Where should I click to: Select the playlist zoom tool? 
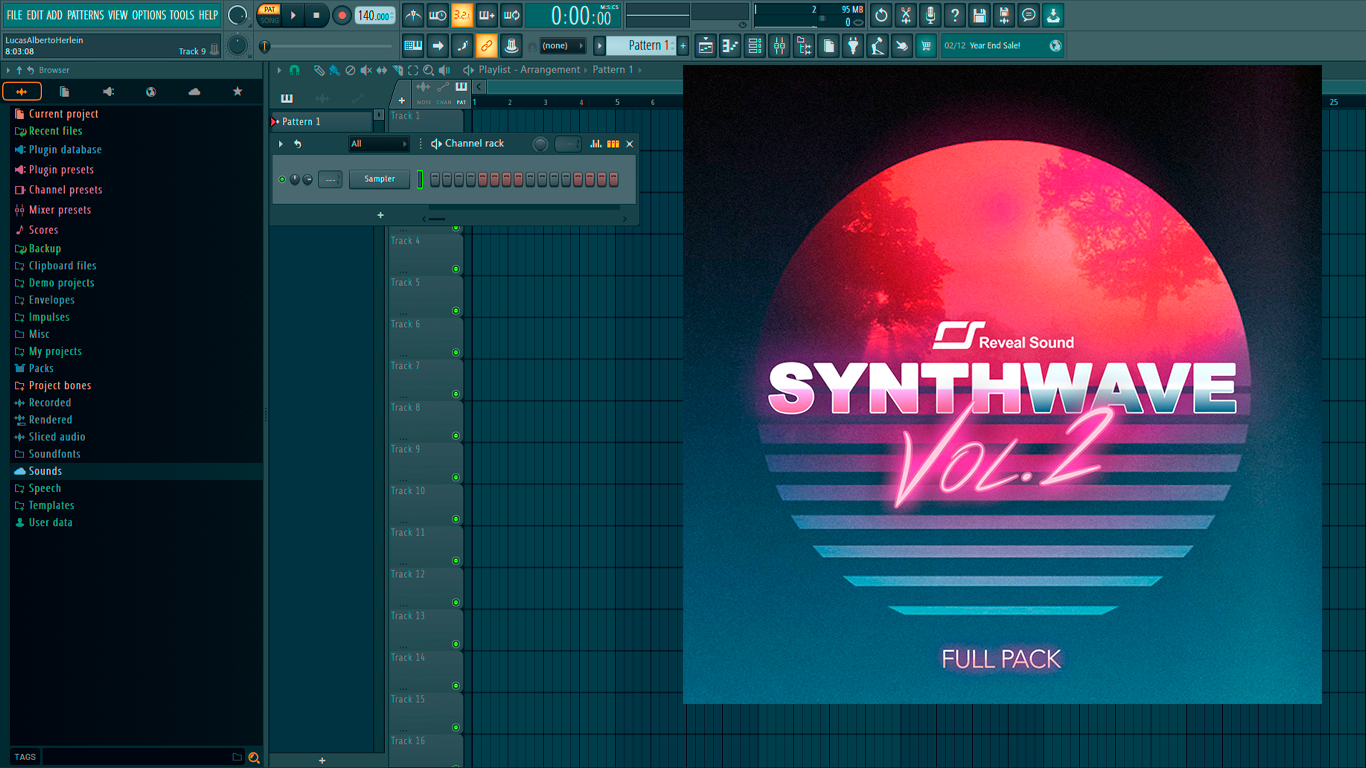click(428, 70)
